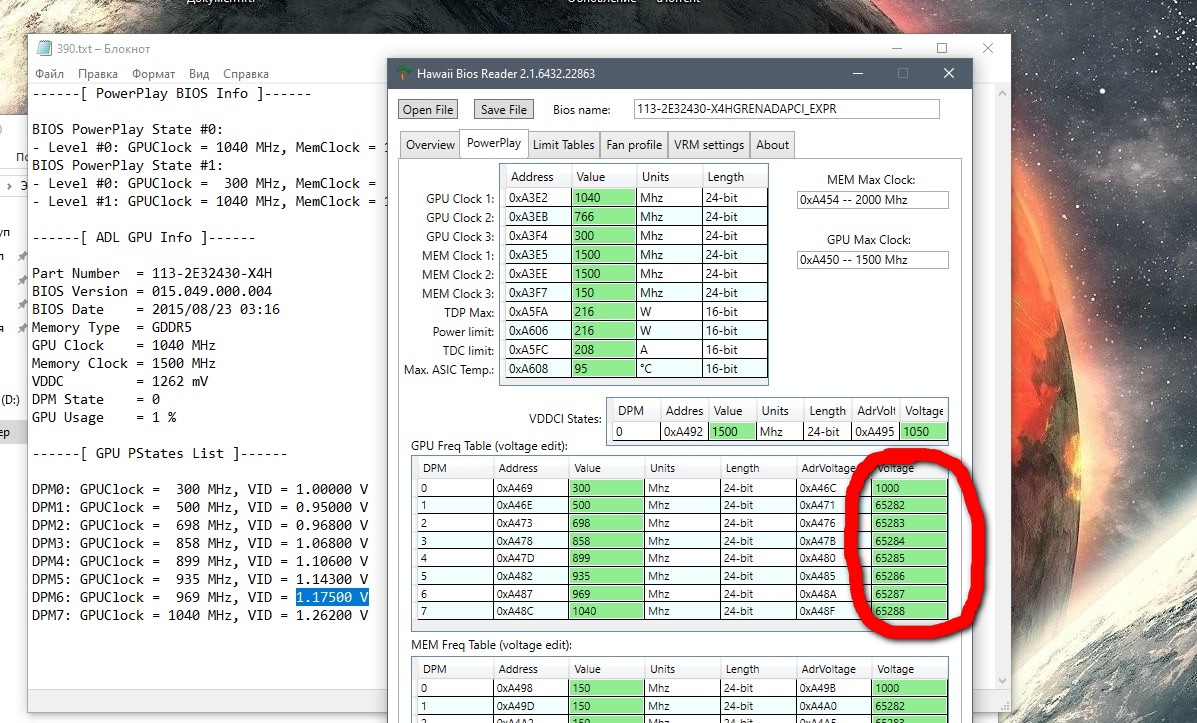Select GPU table voltage cell 65288
1197x723 pixels.
point(909,611)
